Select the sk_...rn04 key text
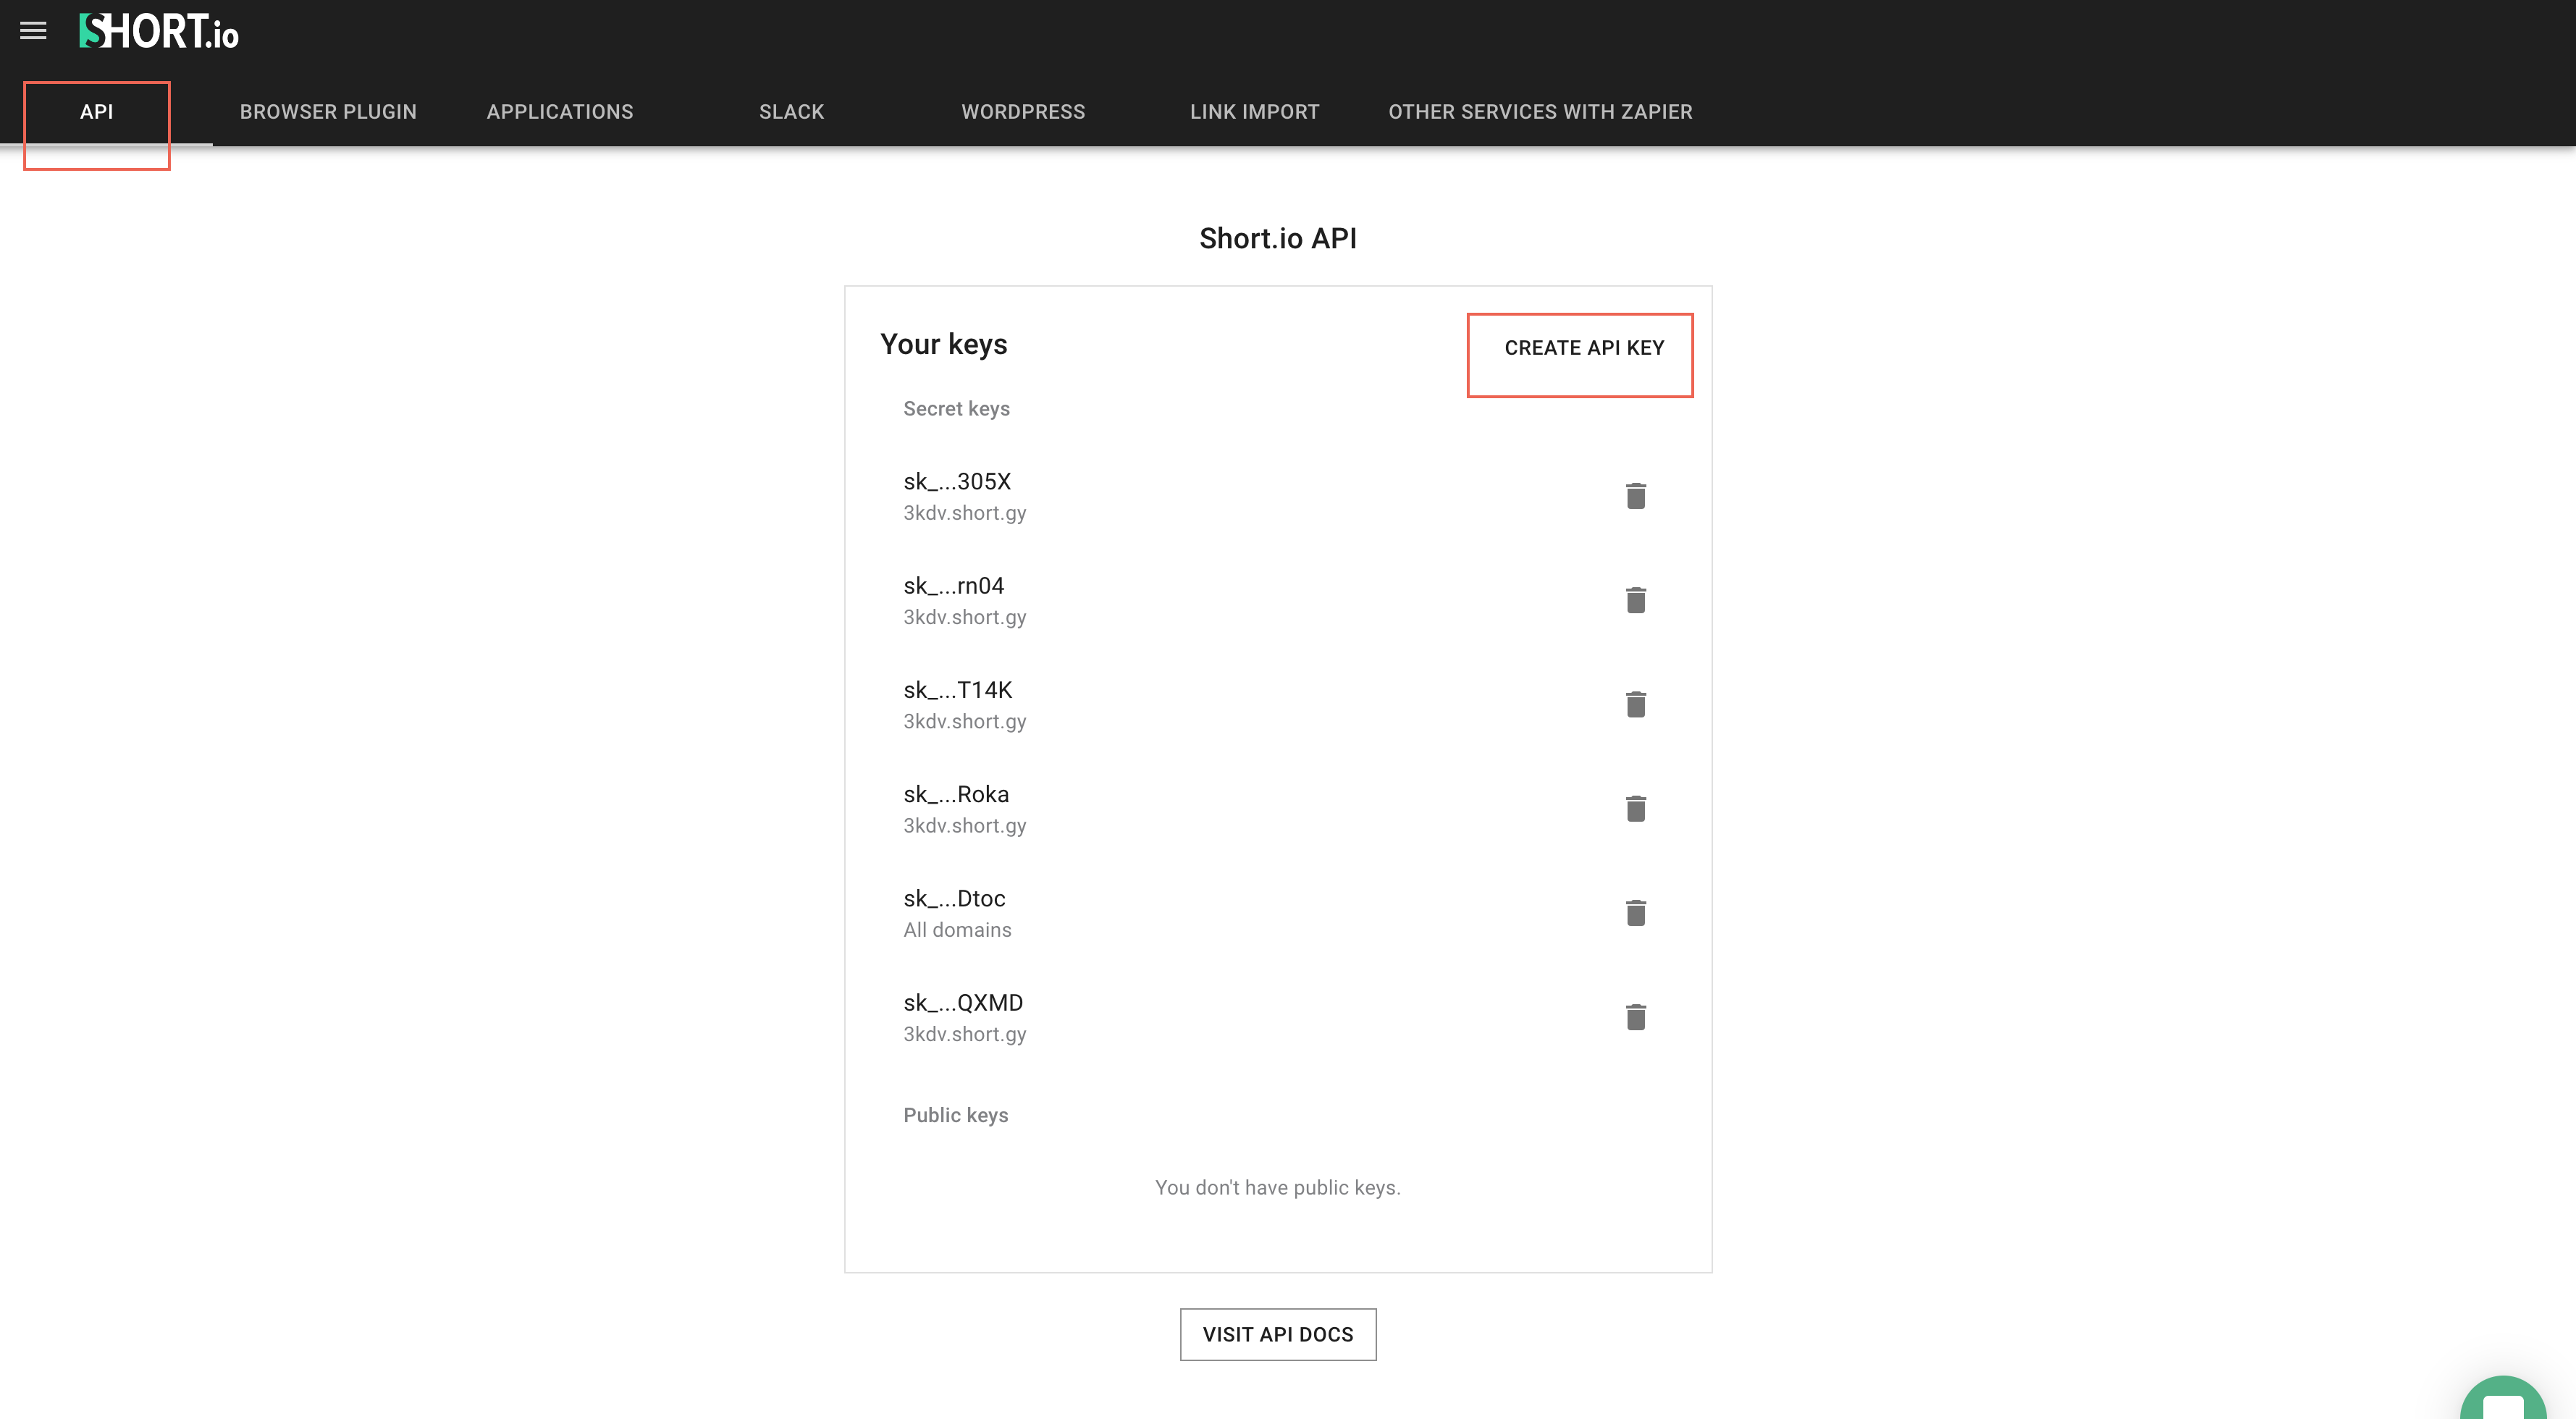This screenshot has width=2576, height=1419. 953,586
